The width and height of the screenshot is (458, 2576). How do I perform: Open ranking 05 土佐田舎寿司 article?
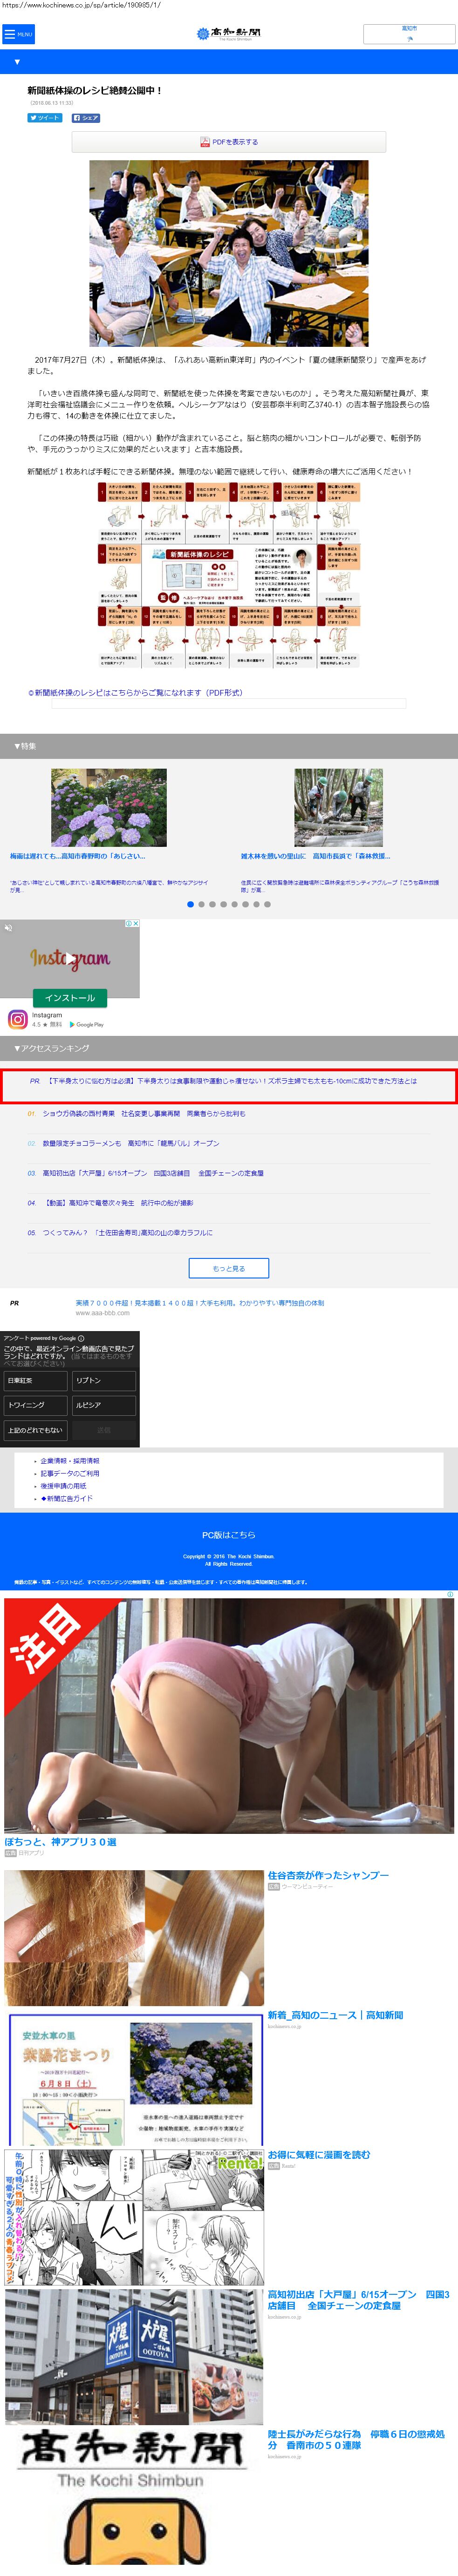[128, 1233]
